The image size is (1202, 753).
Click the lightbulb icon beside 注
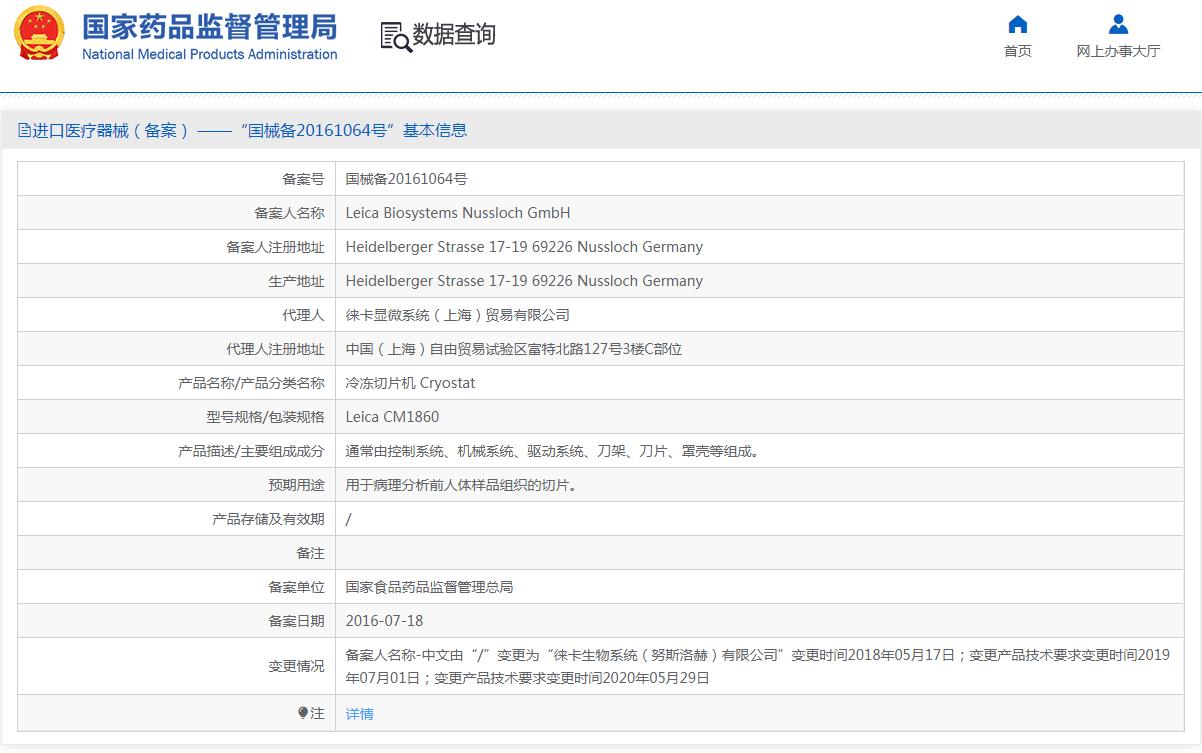click(x=303, y=713)
